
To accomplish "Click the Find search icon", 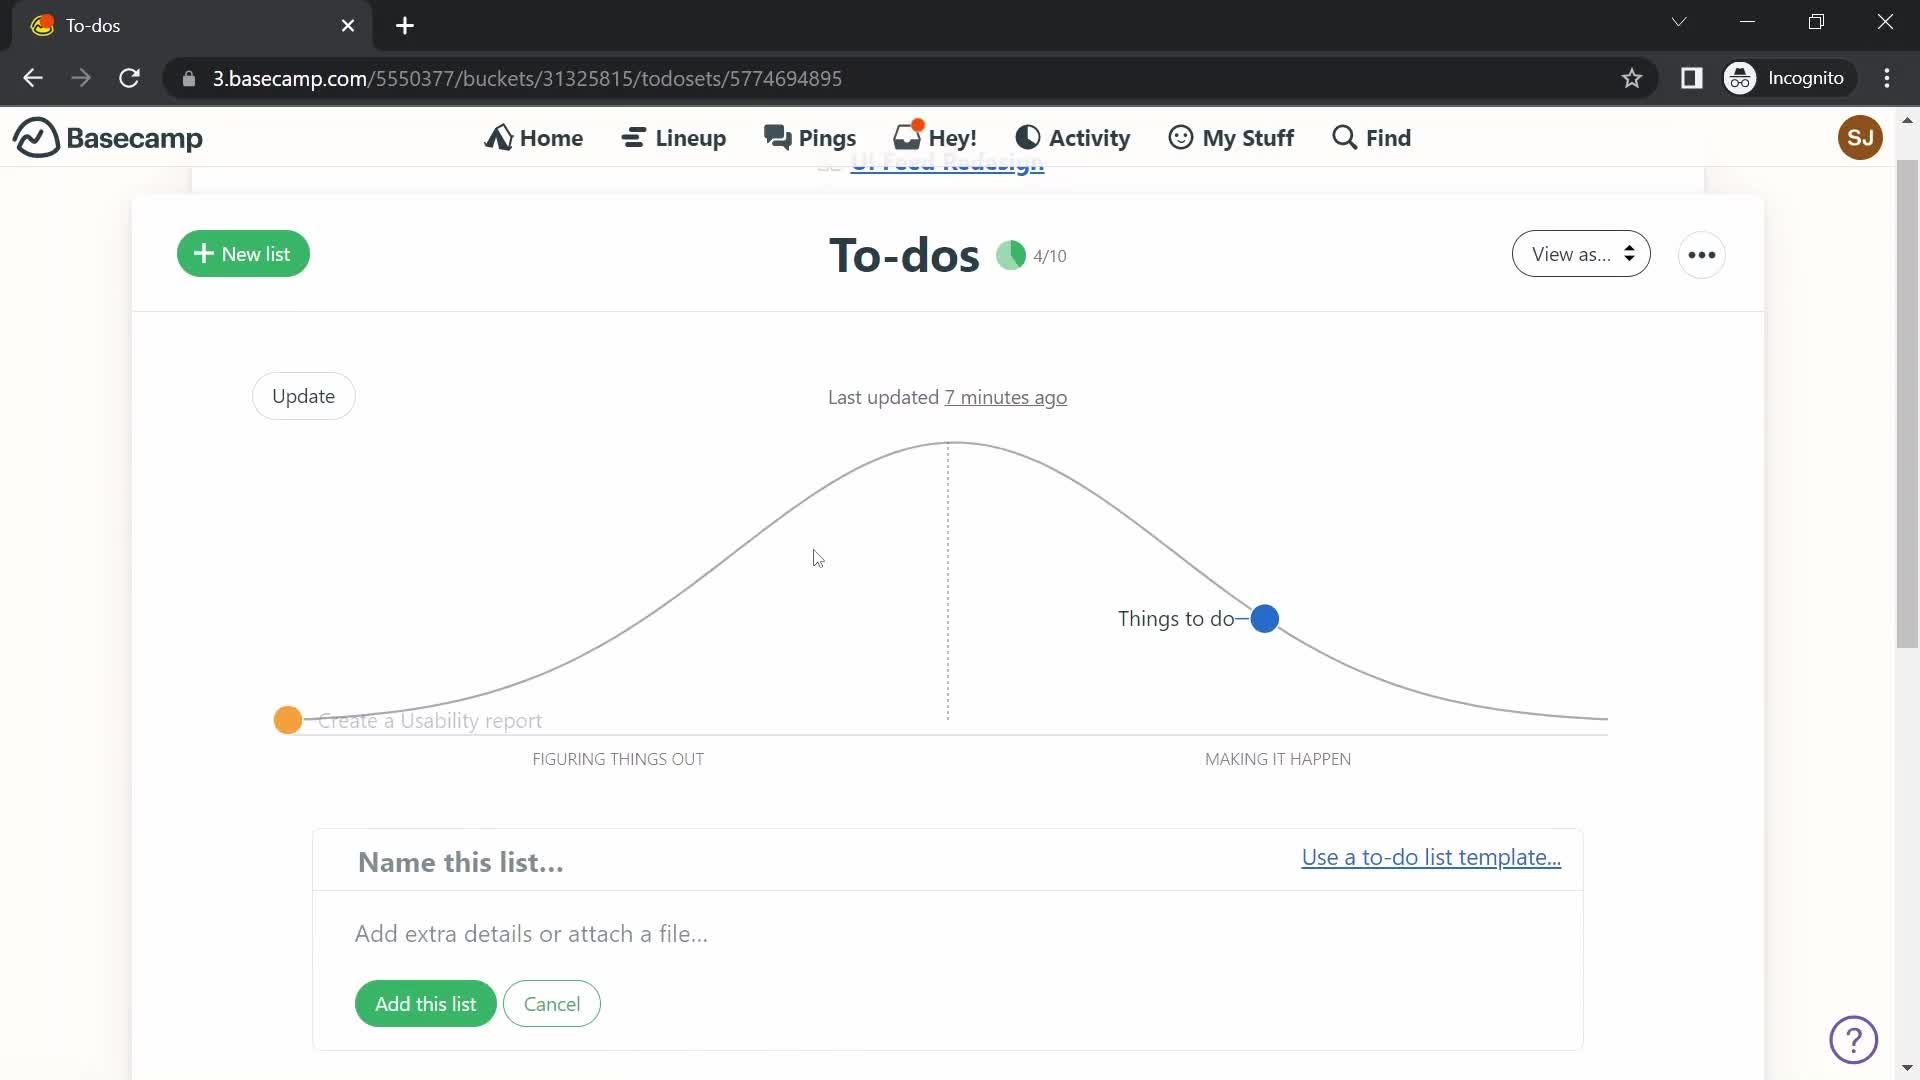I will pos(1370,137).
